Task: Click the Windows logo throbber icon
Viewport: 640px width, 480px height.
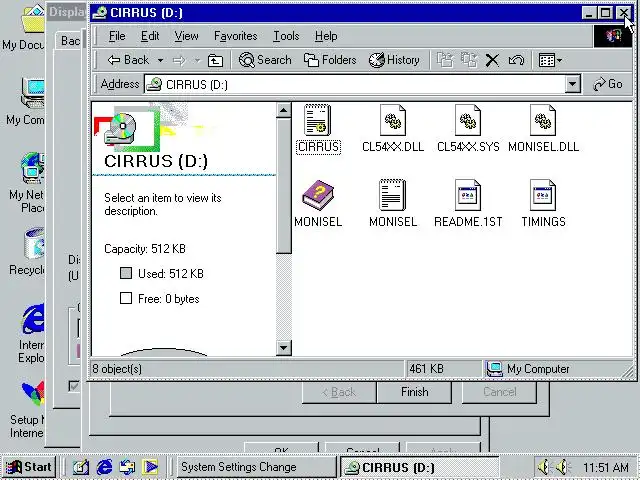Action: [x=613, y=36]
